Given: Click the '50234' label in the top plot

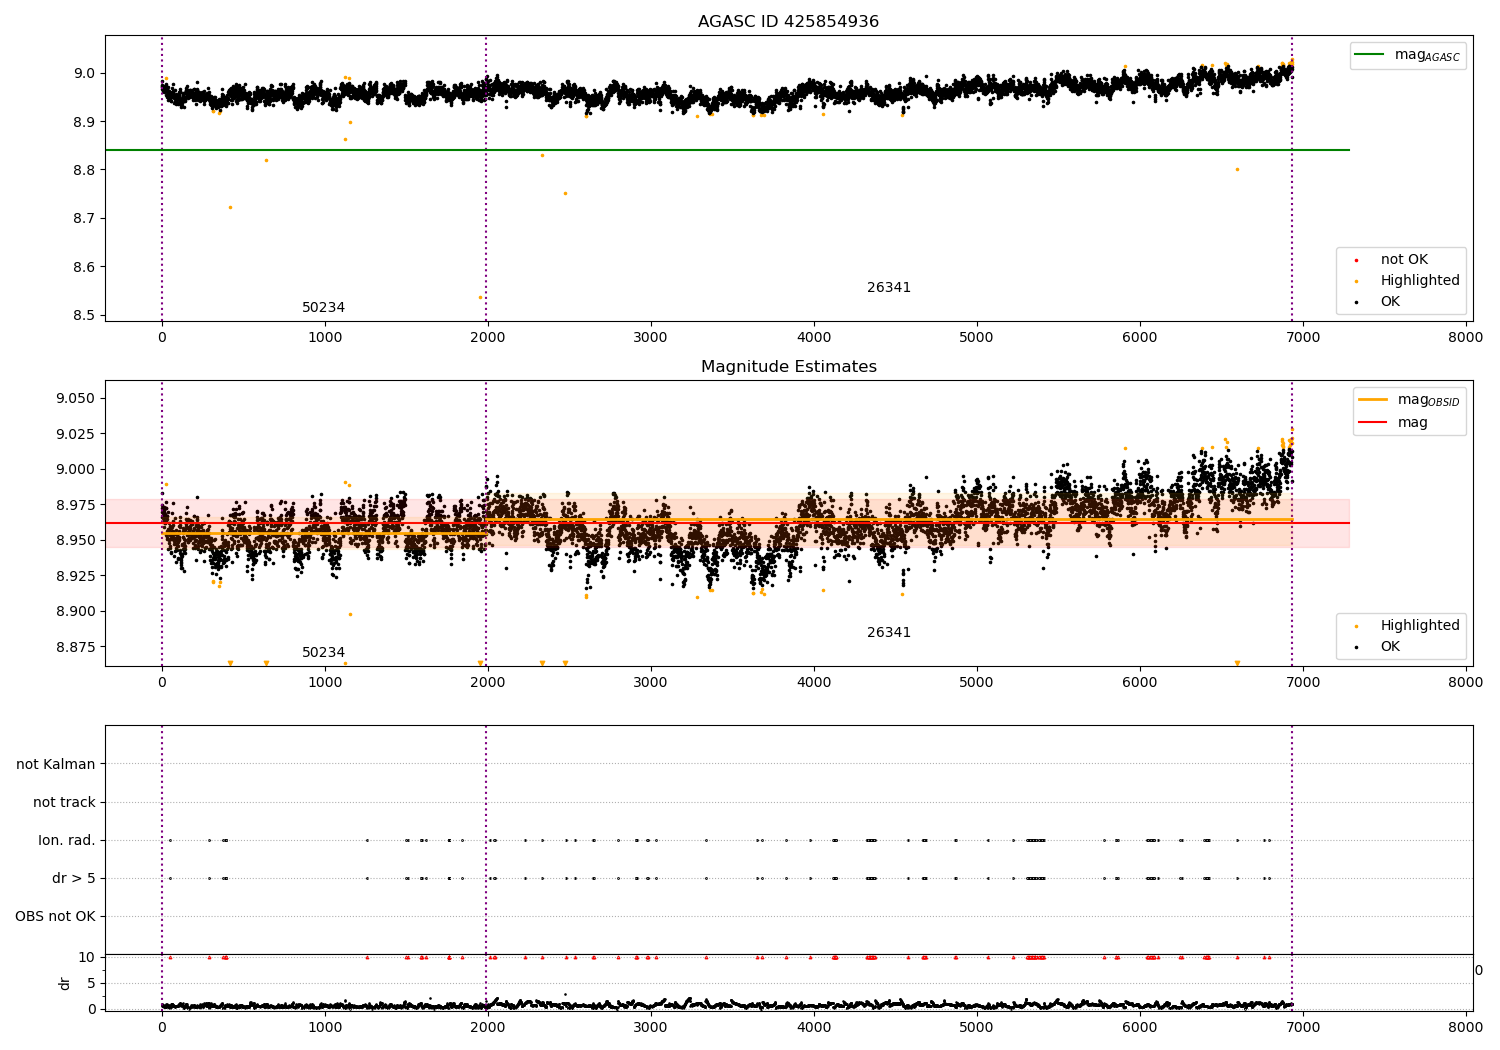Looking at the screenshot, I should tap(323, 308).
